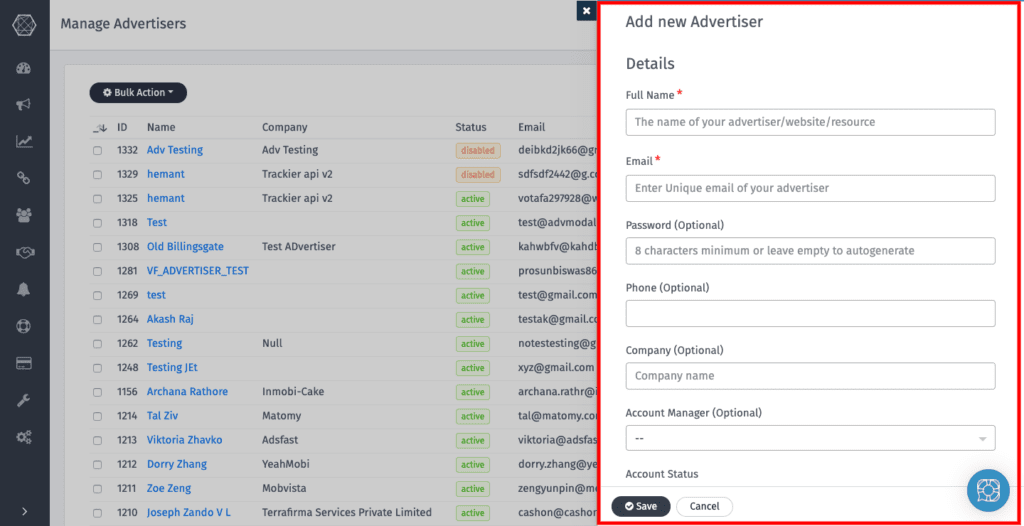Expand the Account Manager dropdown

[810, 438]
